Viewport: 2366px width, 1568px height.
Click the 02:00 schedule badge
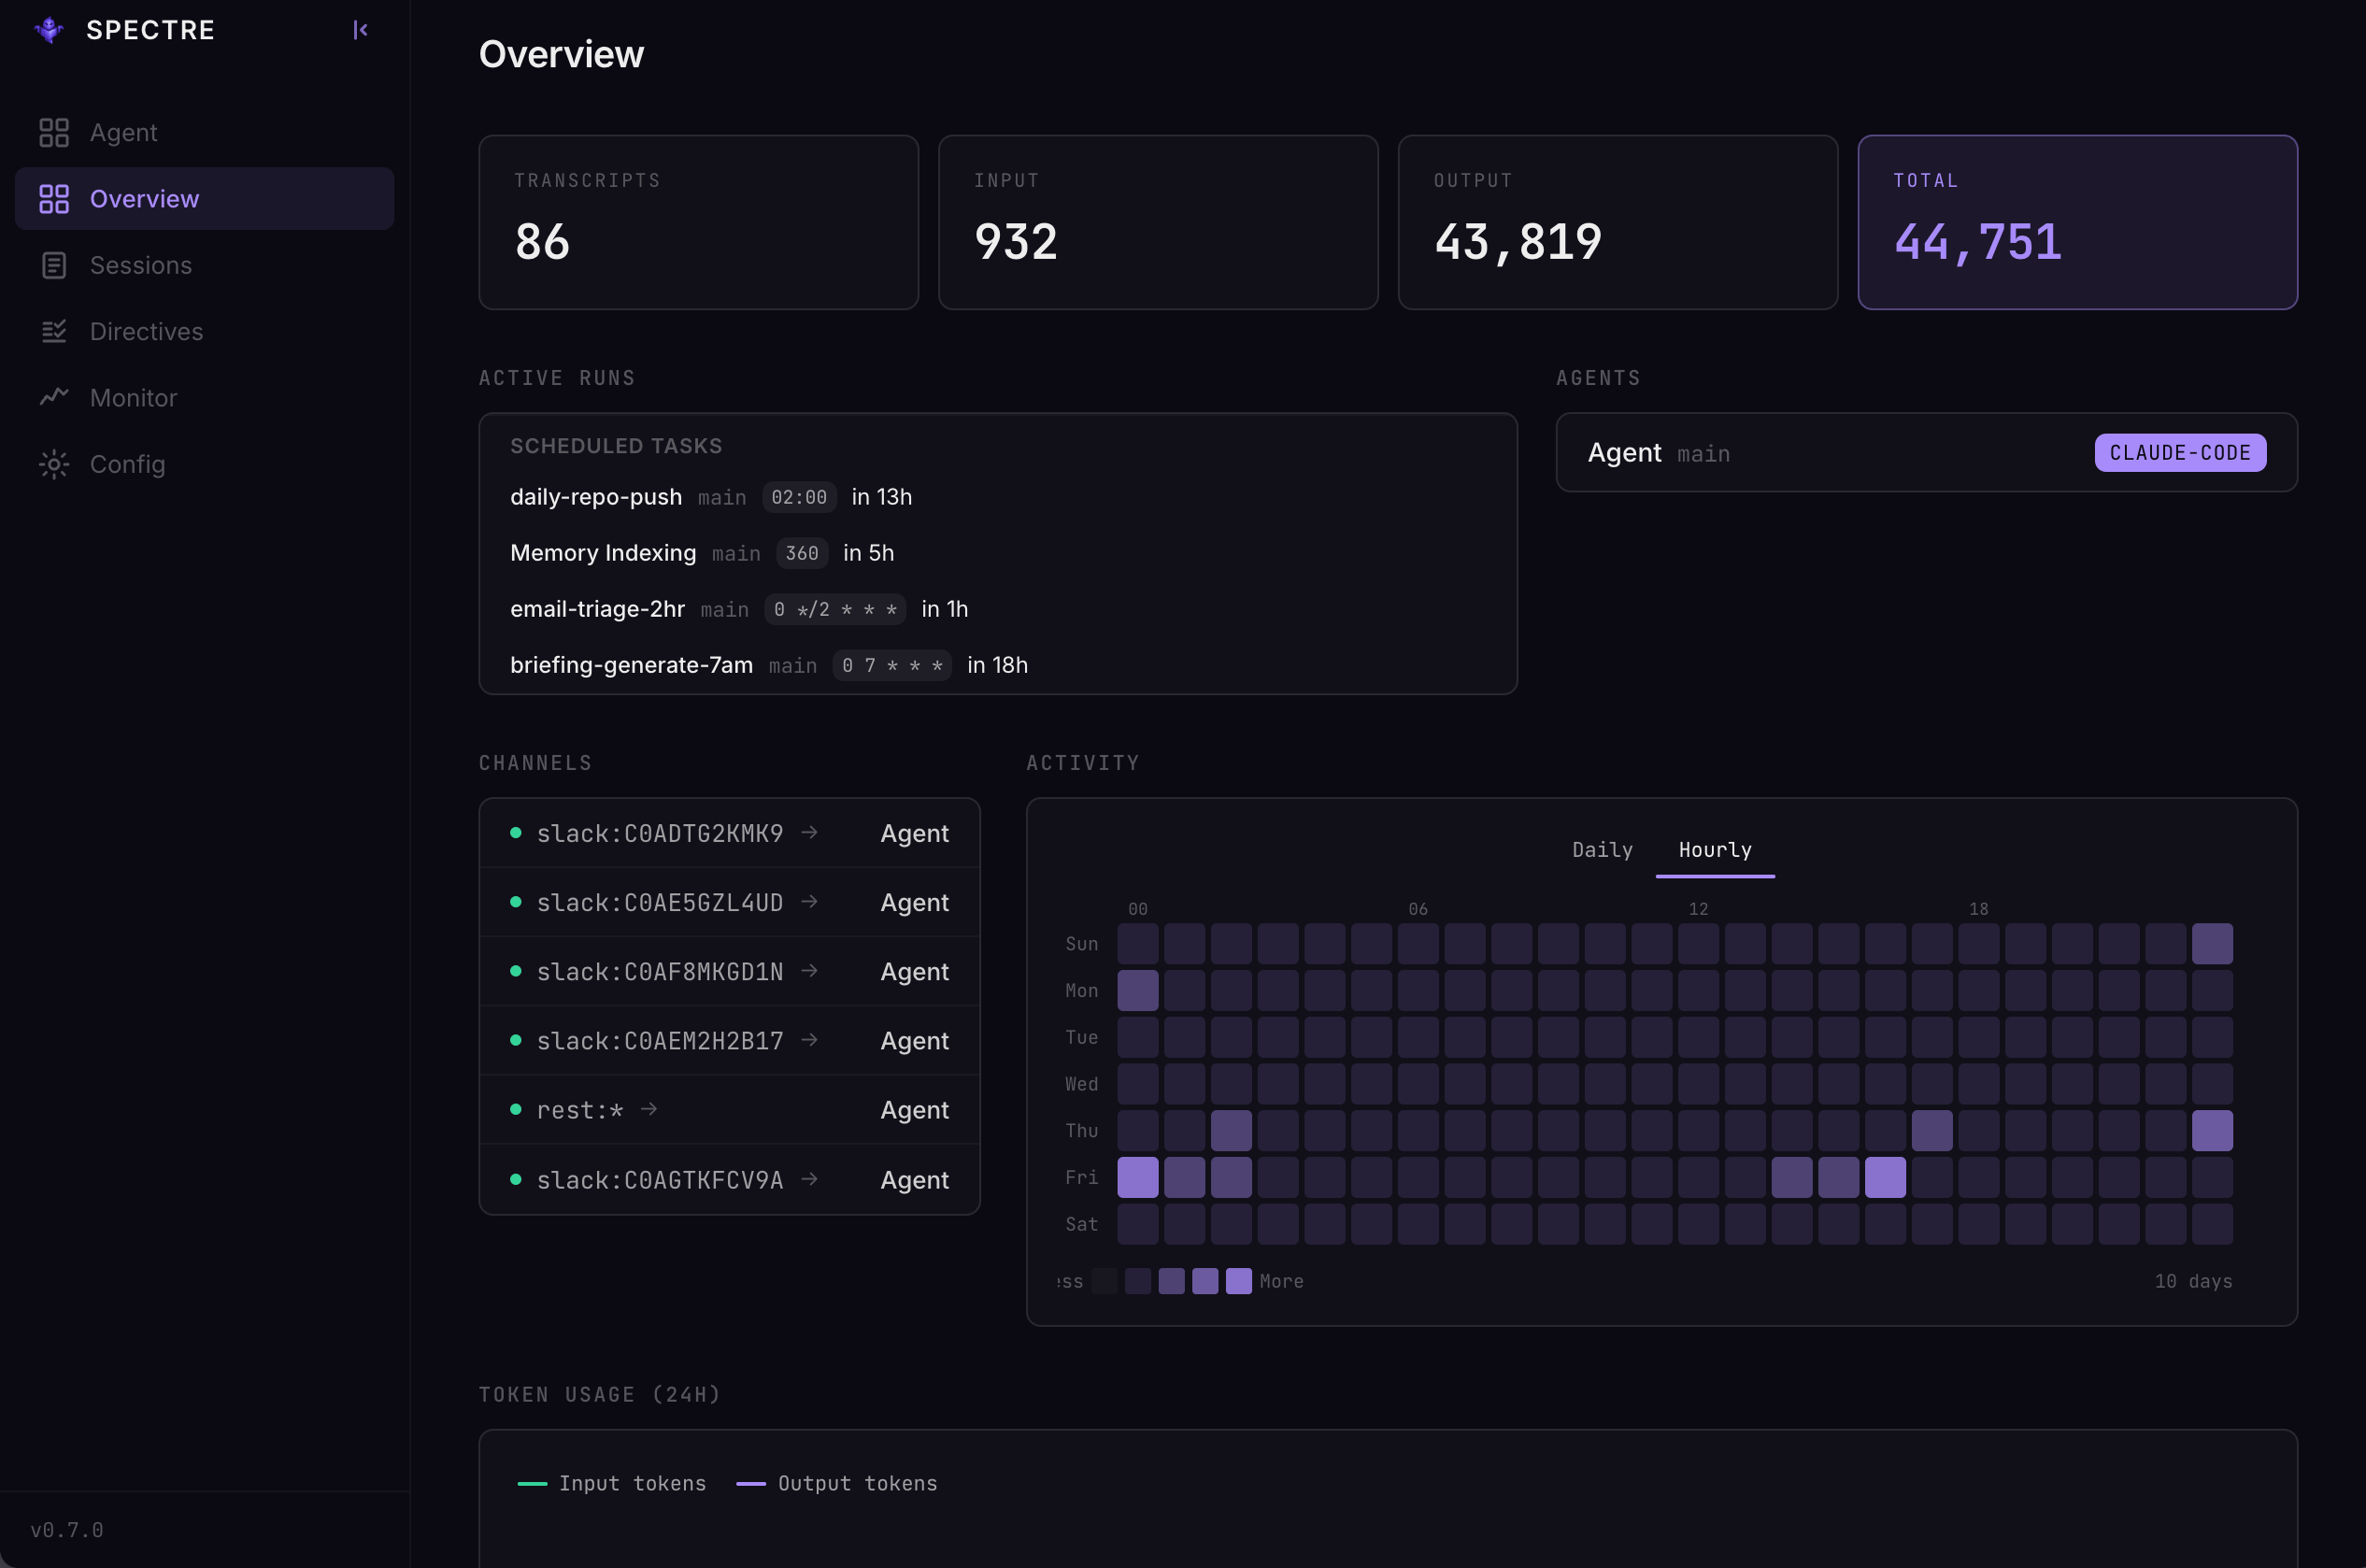799,497
